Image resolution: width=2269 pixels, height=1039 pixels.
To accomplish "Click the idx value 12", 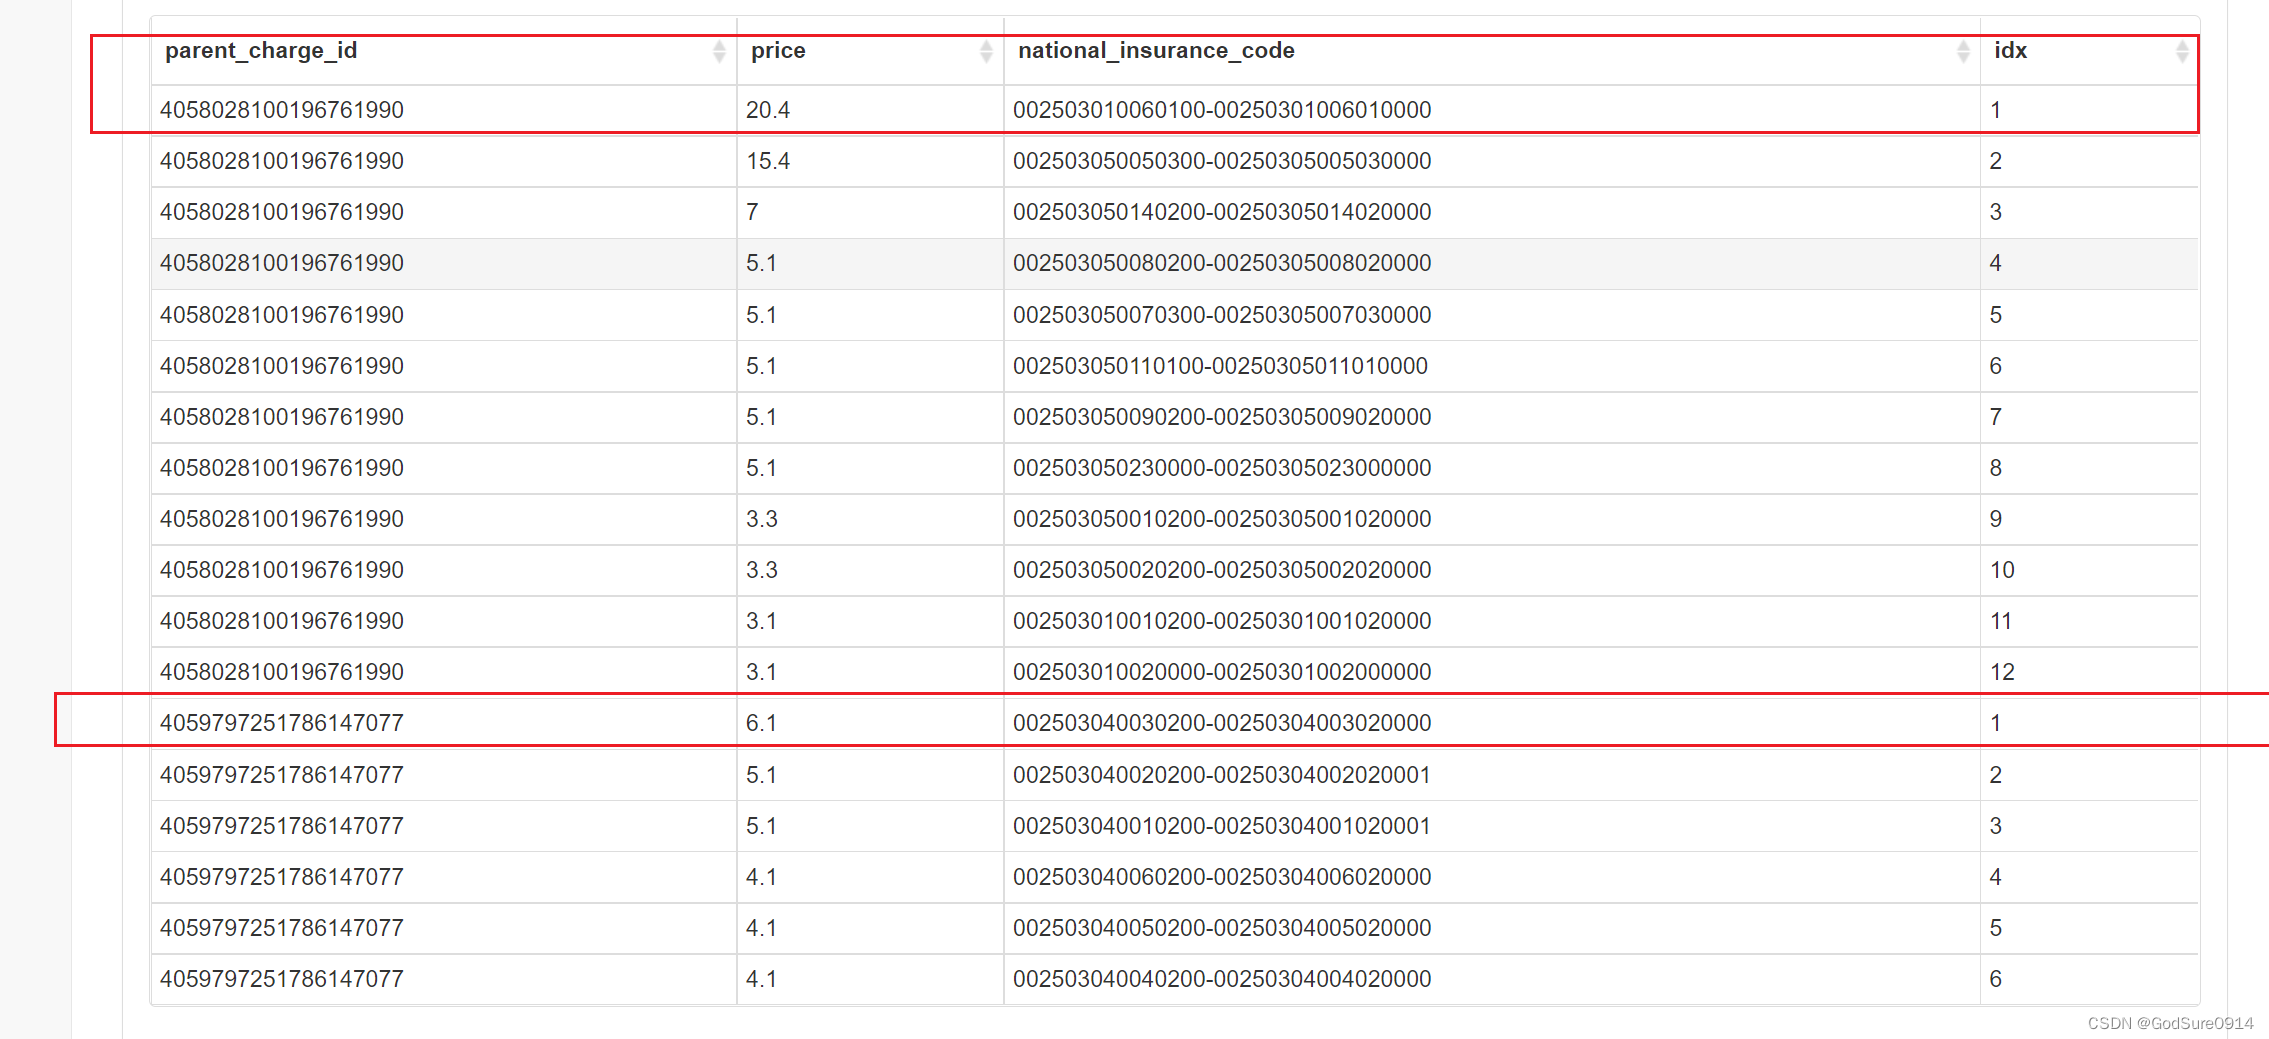I will (2002, 672).
